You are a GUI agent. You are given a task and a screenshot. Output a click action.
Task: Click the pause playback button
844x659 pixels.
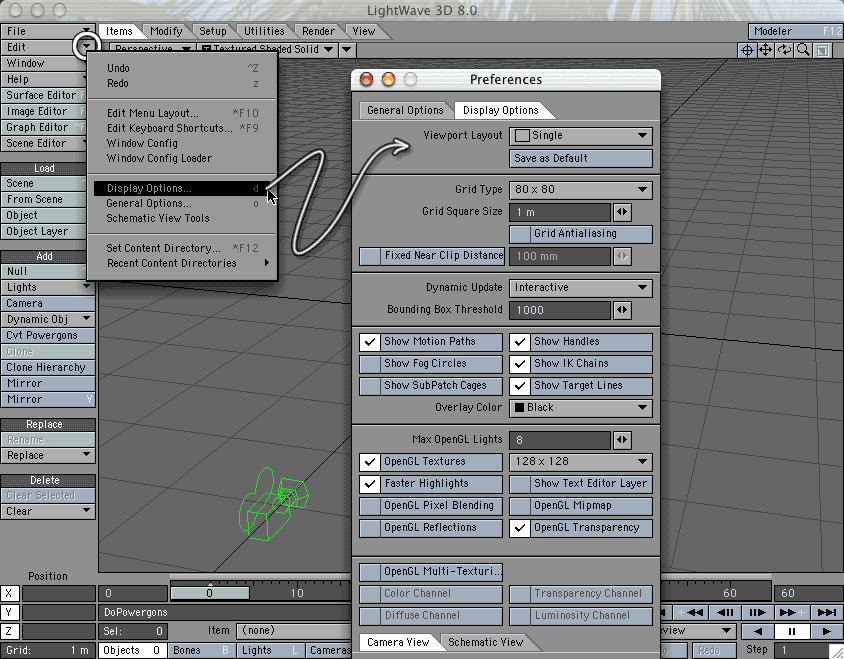tap(792, 632)
